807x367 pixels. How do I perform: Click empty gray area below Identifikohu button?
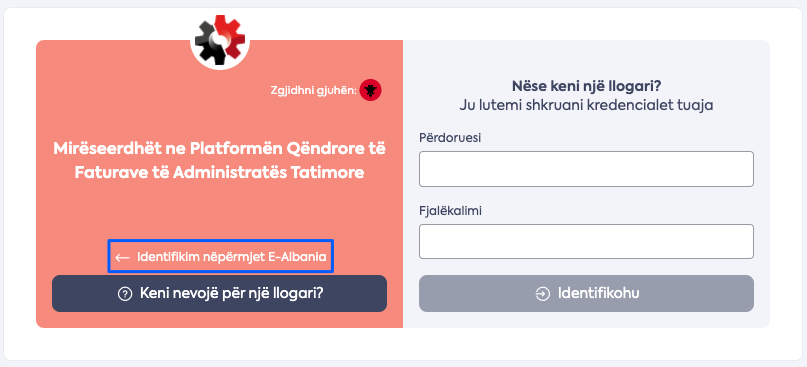tap(586, 319)
